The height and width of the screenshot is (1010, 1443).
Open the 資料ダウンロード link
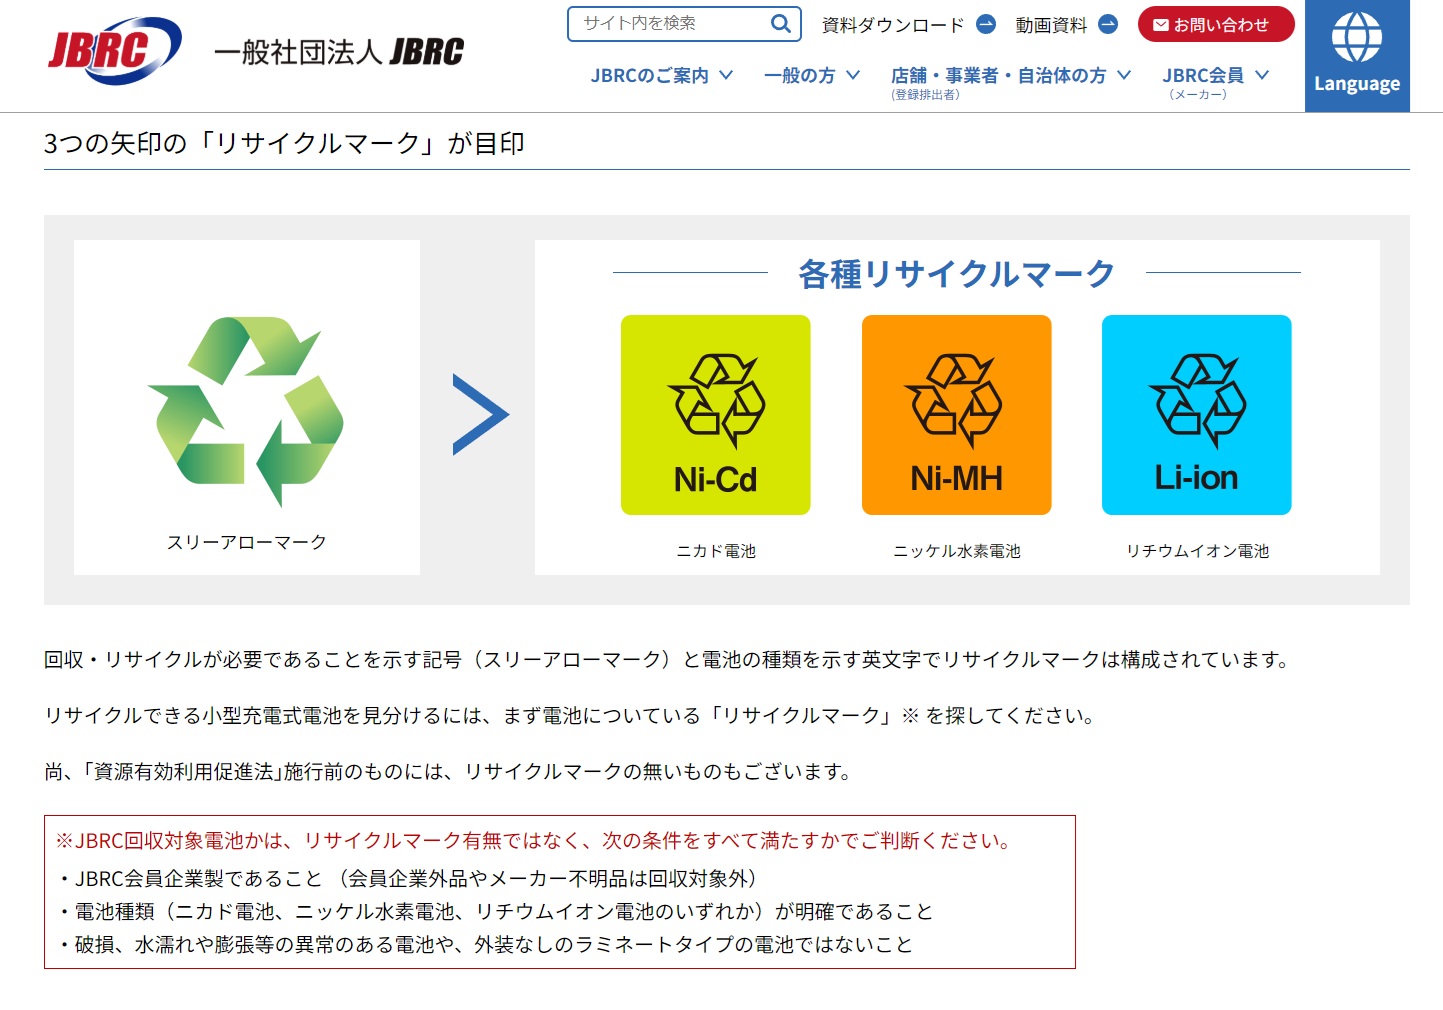tap(892, 25)
